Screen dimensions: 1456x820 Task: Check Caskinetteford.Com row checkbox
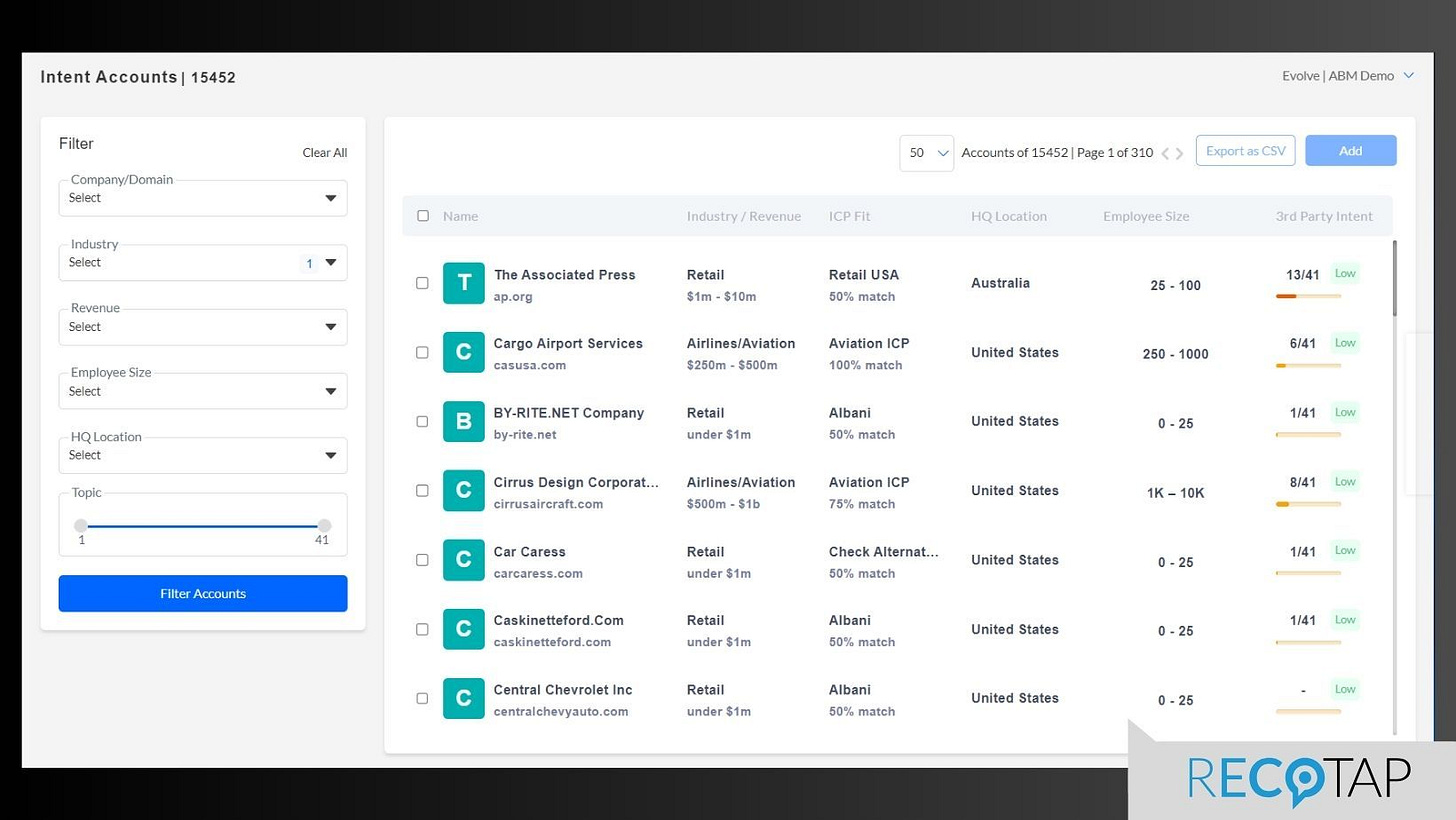point(422,629)
